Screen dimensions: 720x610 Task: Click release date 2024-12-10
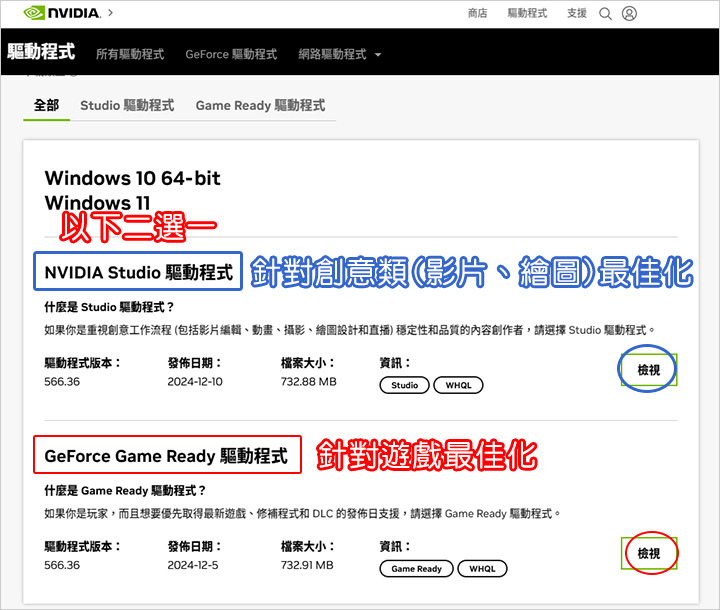195,382
